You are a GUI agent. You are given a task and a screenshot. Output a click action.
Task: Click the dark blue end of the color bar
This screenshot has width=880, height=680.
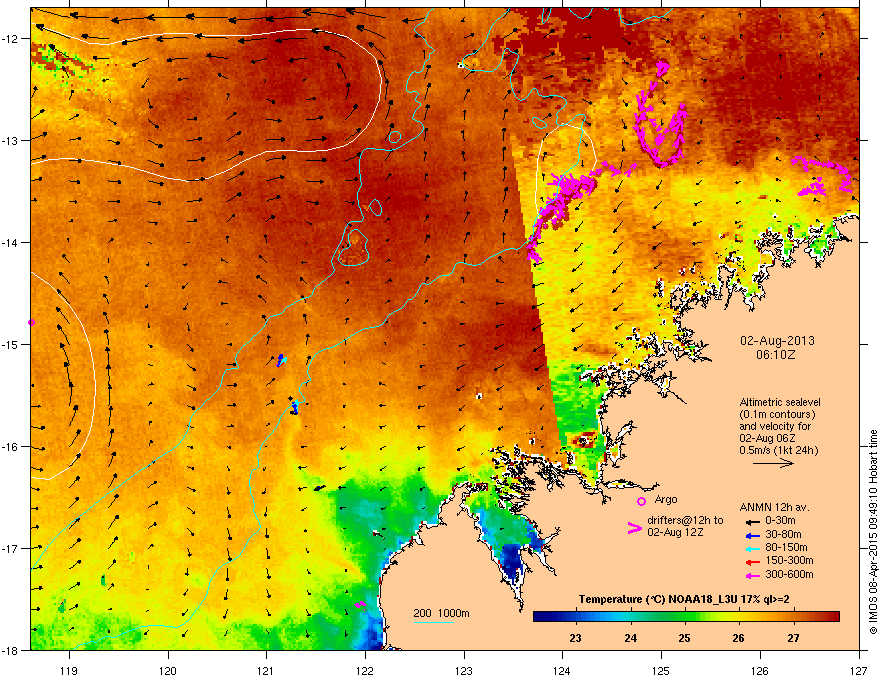[542, 617]
